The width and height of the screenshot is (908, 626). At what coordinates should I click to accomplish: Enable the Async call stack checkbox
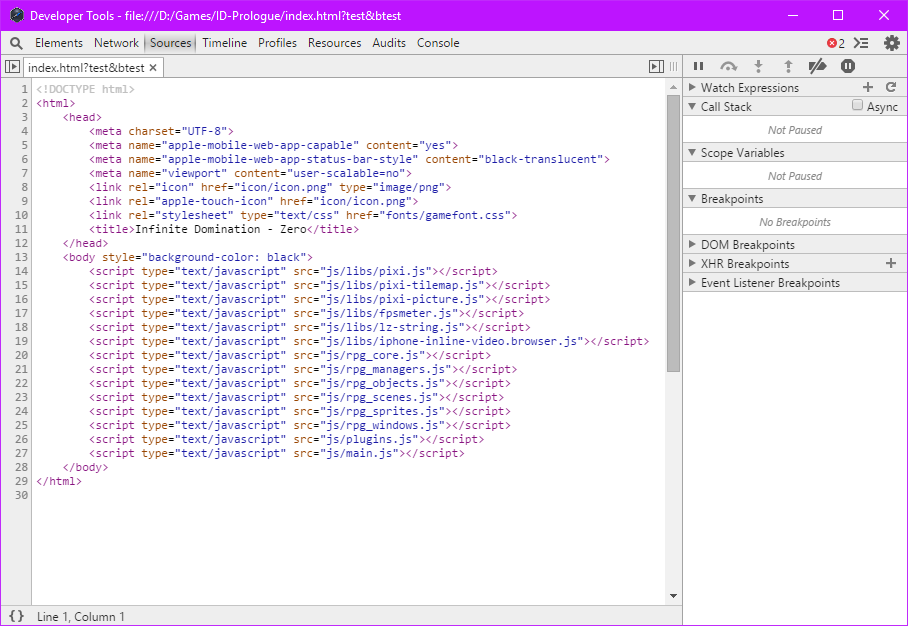858,105
